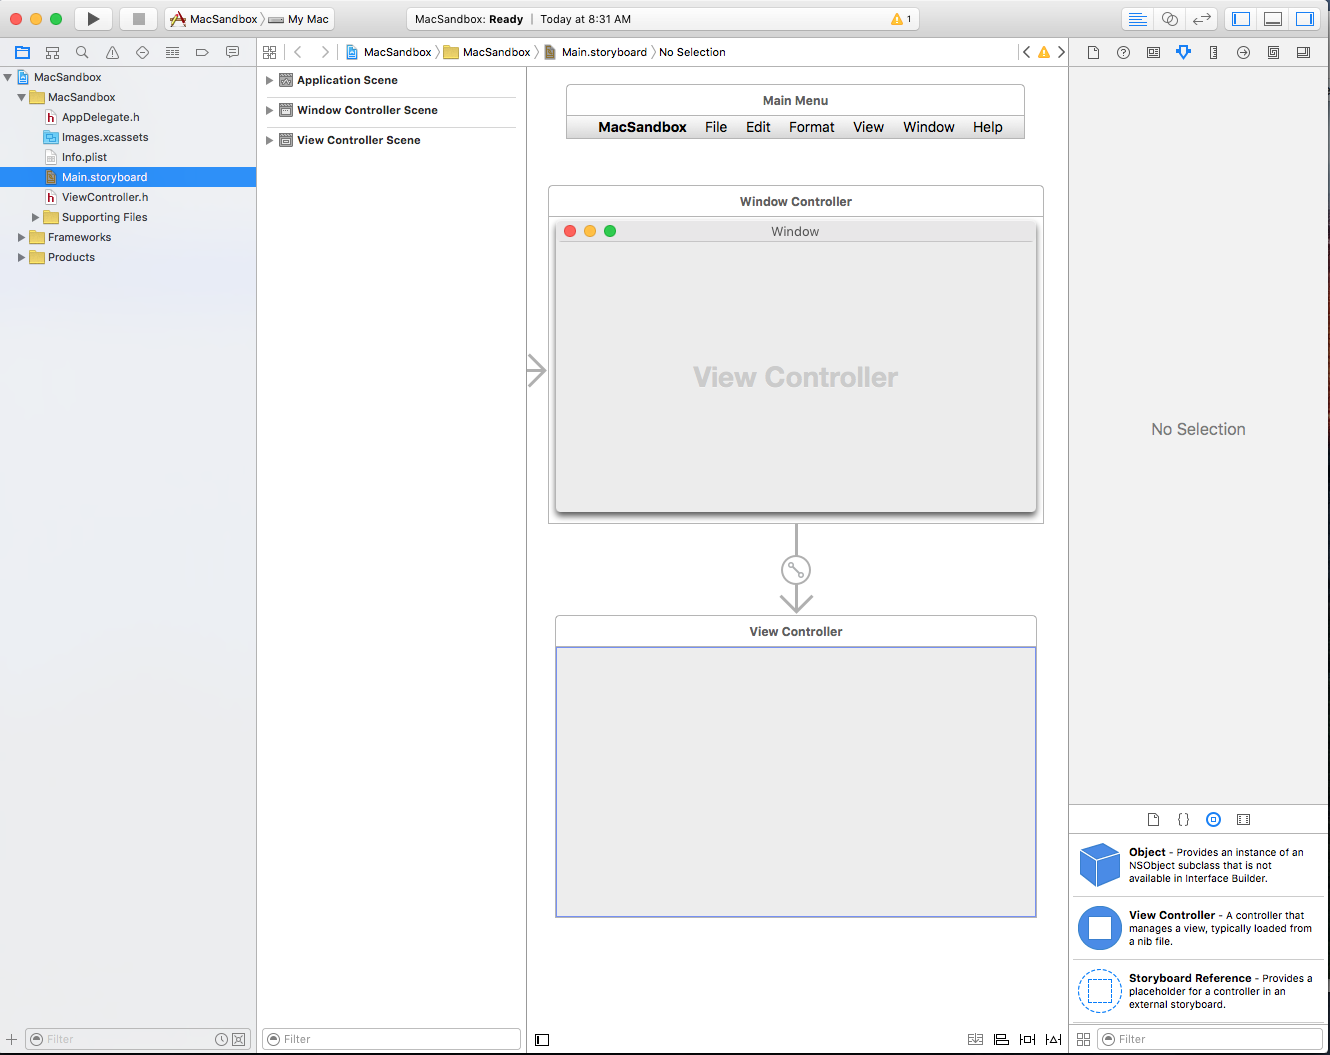Open the Window menu in Main Menu
The height and width of the screenshot is (1055, 1330).
928,127
